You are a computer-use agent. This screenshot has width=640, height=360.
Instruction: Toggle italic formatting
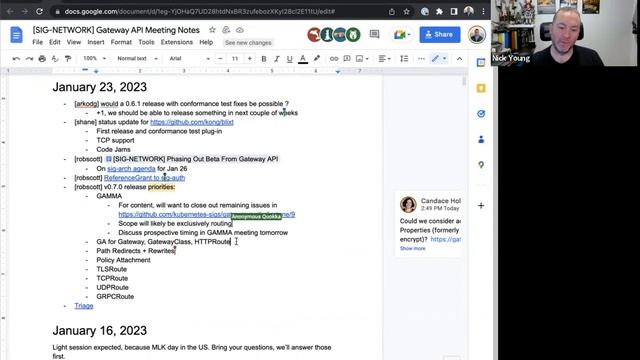(x=276, y=59)
